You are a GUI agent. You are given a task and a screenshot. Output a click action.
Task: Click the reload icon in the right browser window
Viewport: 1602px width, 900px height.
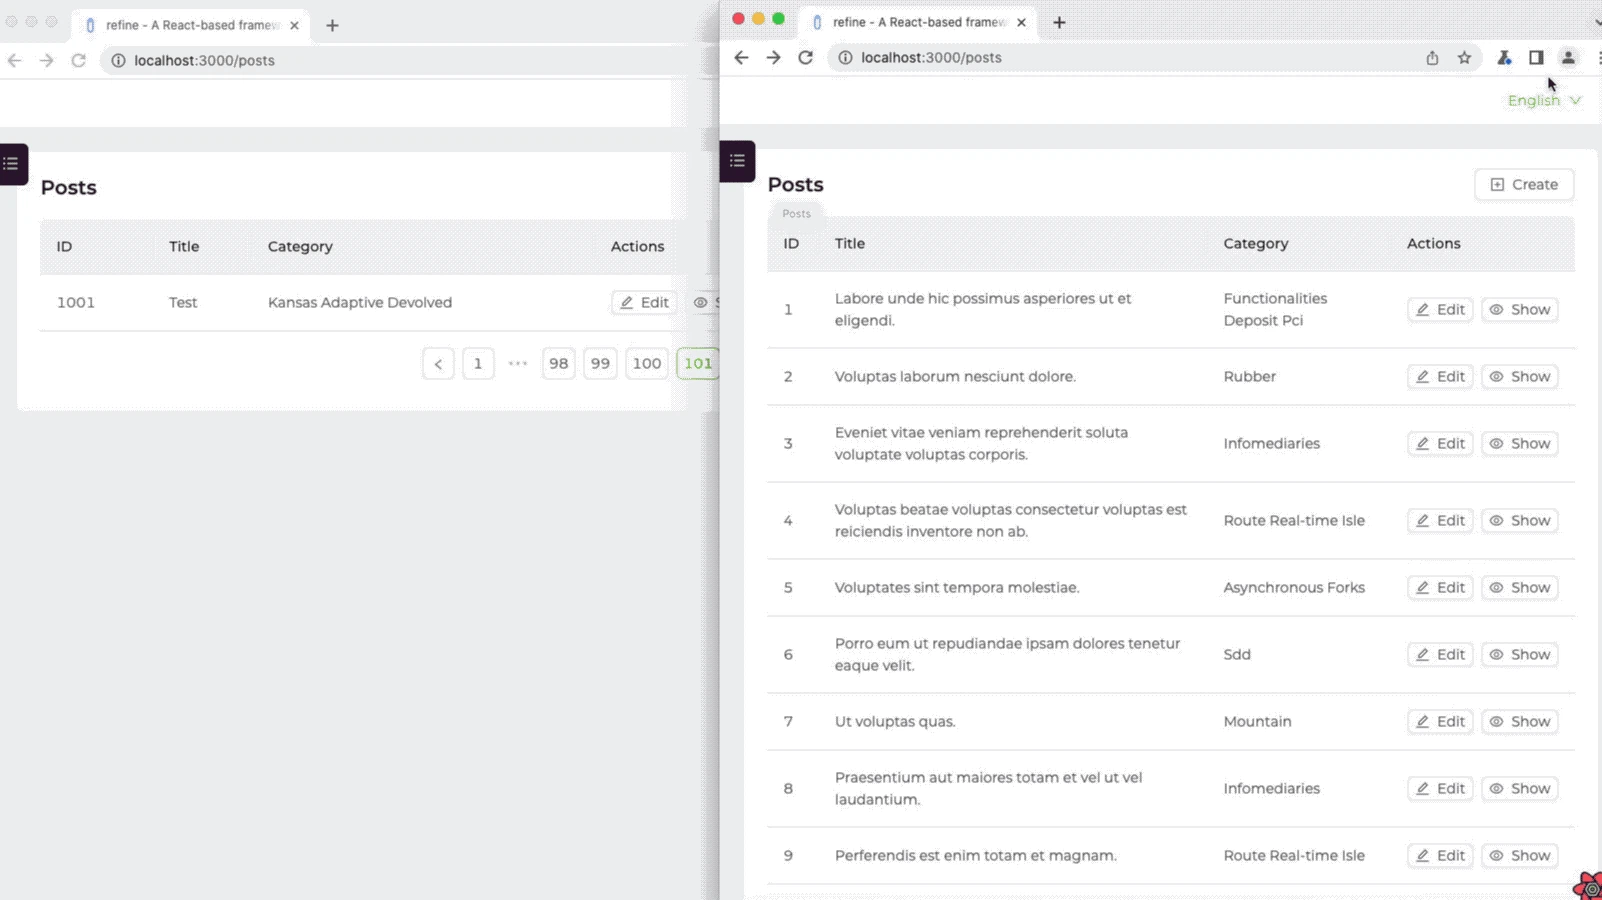point(806,57)
